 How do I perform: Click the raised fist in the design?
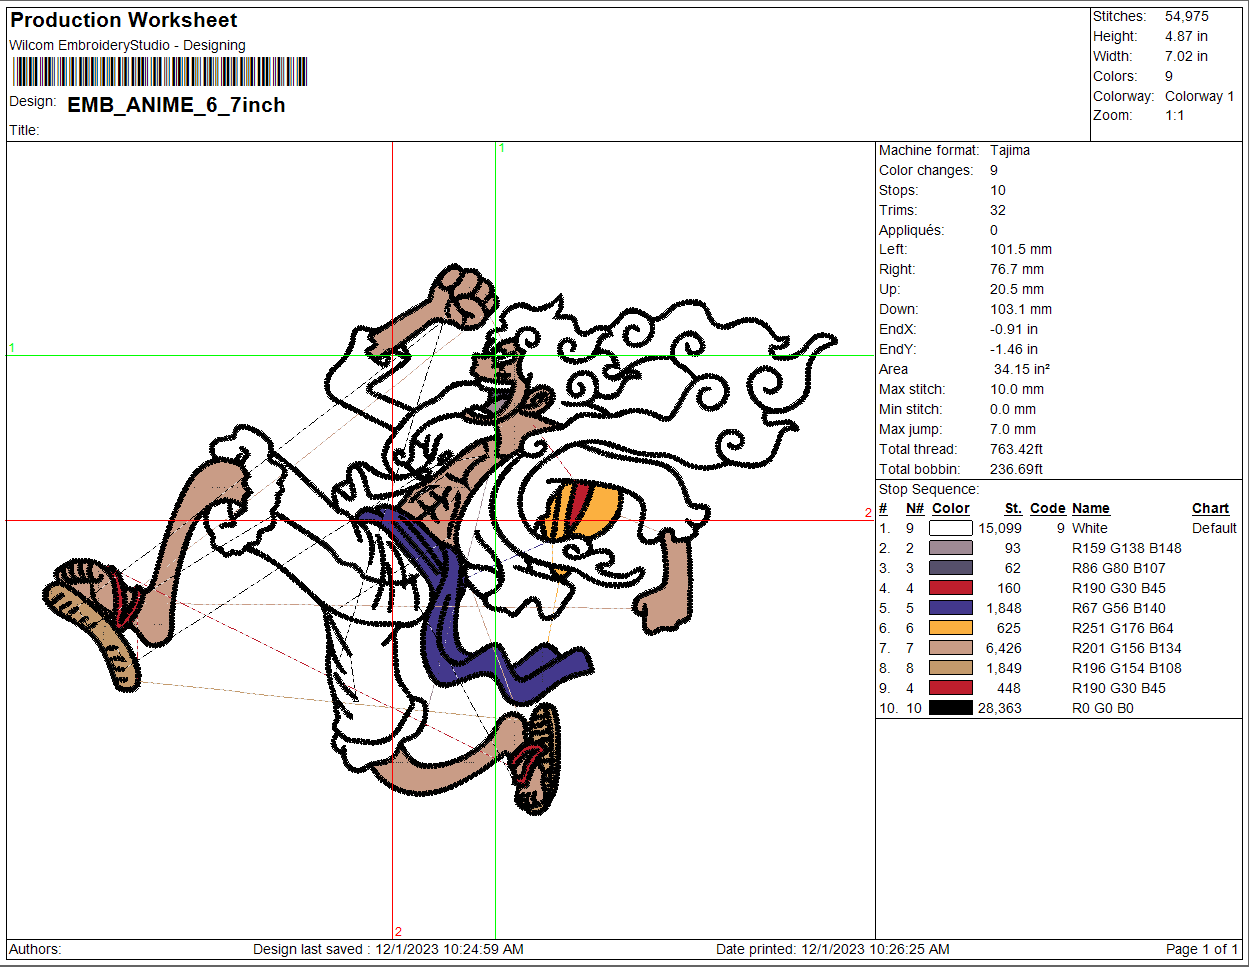click(x=467, y=295)
